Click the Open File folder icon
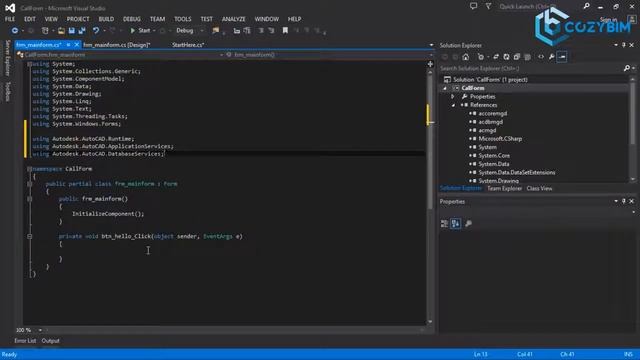Viewport: 640px width, 360px height. click(61, 31)
